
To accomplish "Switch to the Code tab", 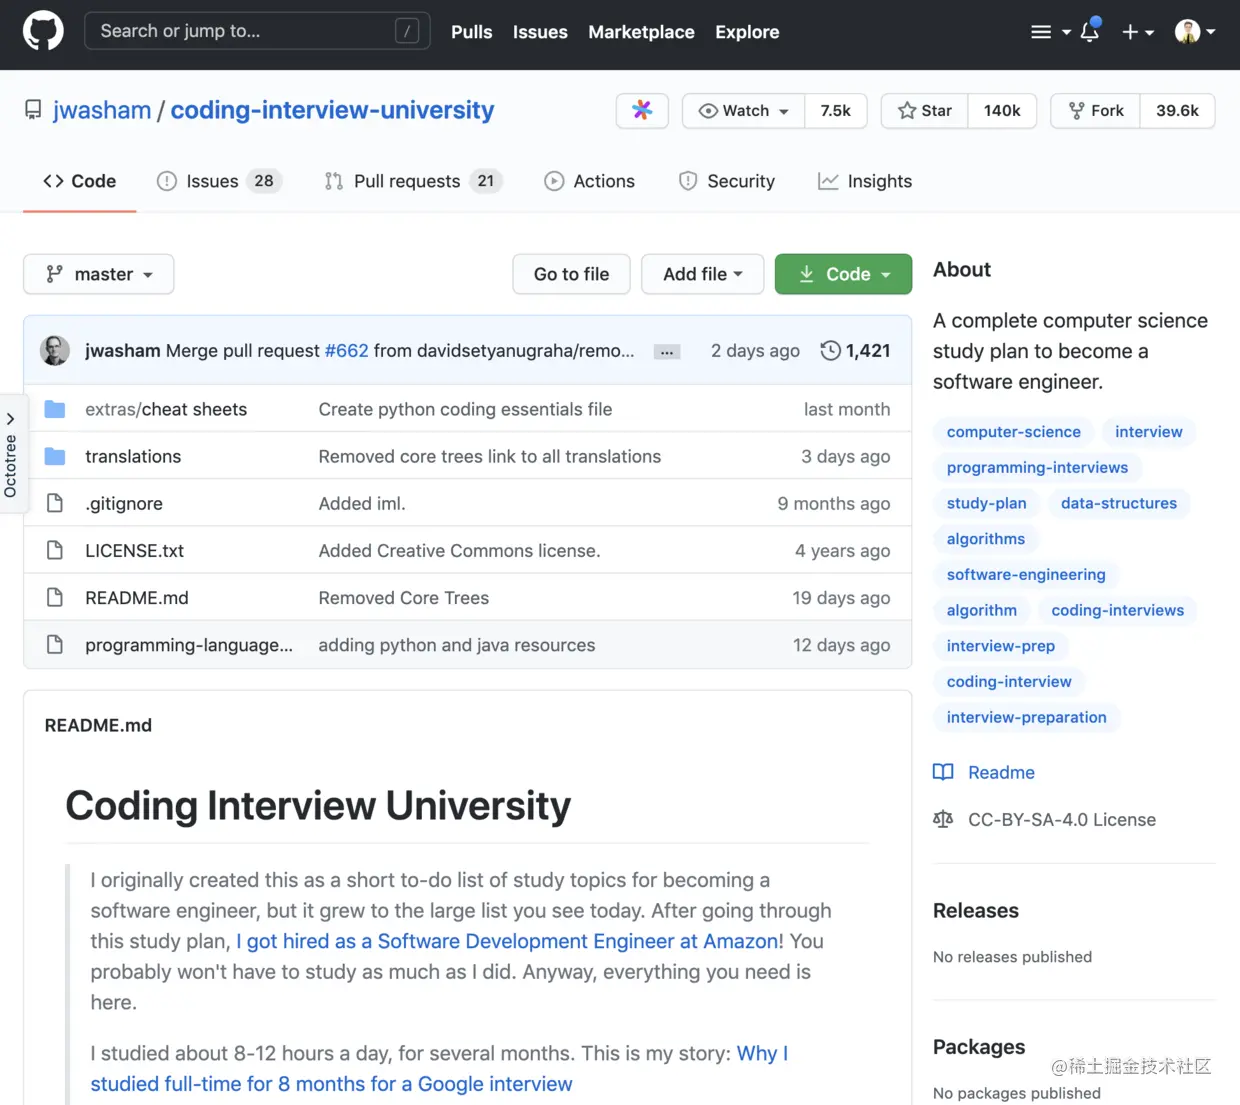I will point(80,181).
